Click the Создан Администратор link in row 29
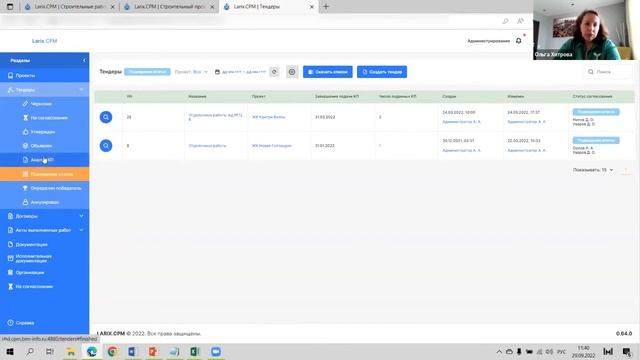This screenshot has width=640, height=360. pos(462,122)
